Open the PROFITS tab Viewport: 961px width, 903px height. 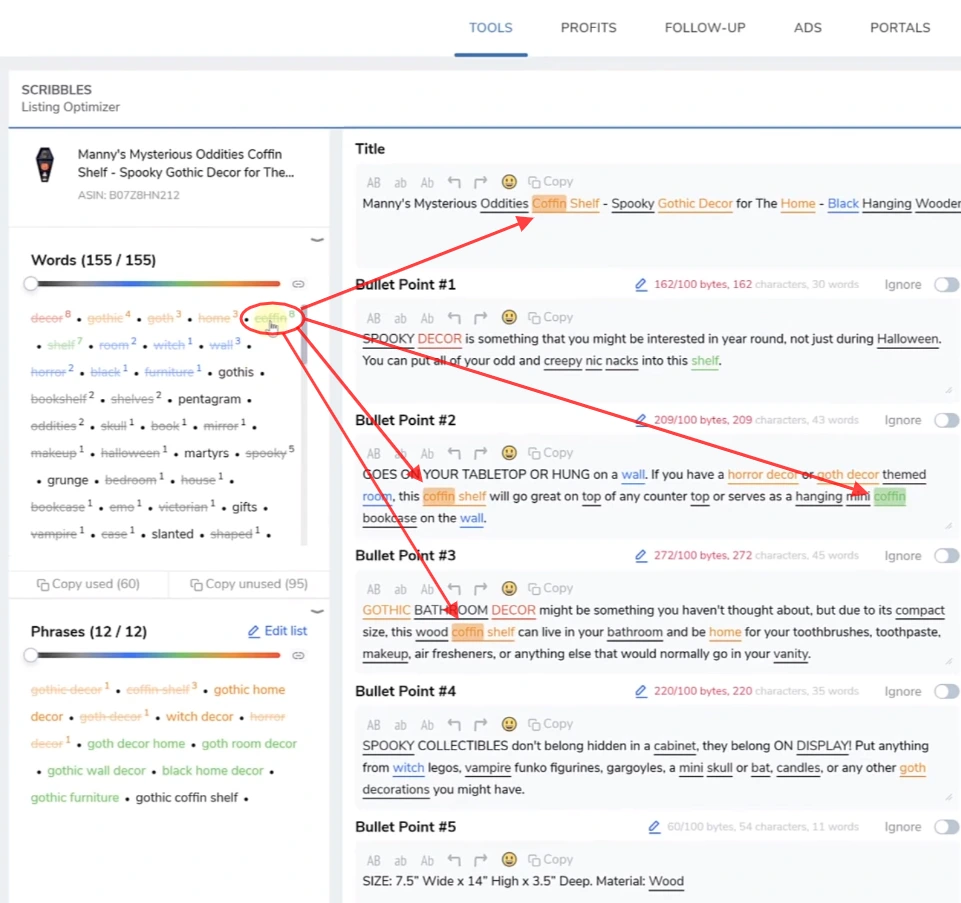point(588,28)
